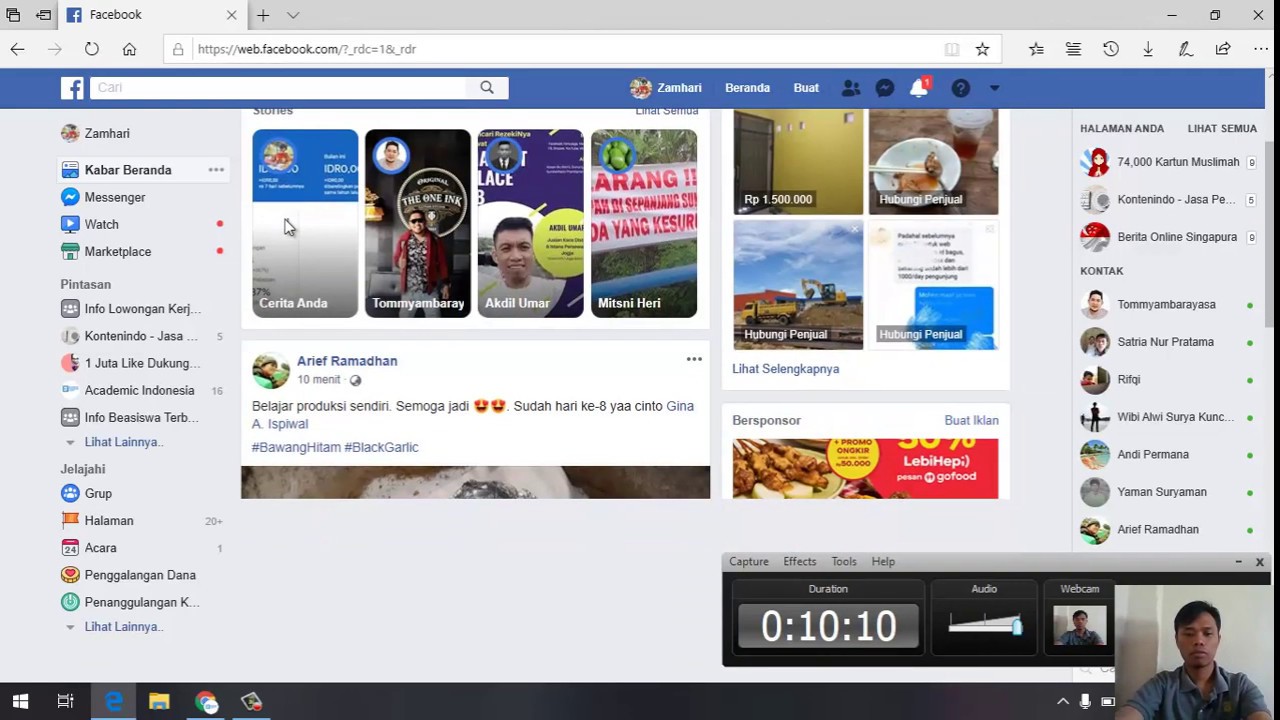1280x720 pixels.
Task: Click LIHAT SEMUA for Halaman Anda
Action: click(x=1222, y=128)
